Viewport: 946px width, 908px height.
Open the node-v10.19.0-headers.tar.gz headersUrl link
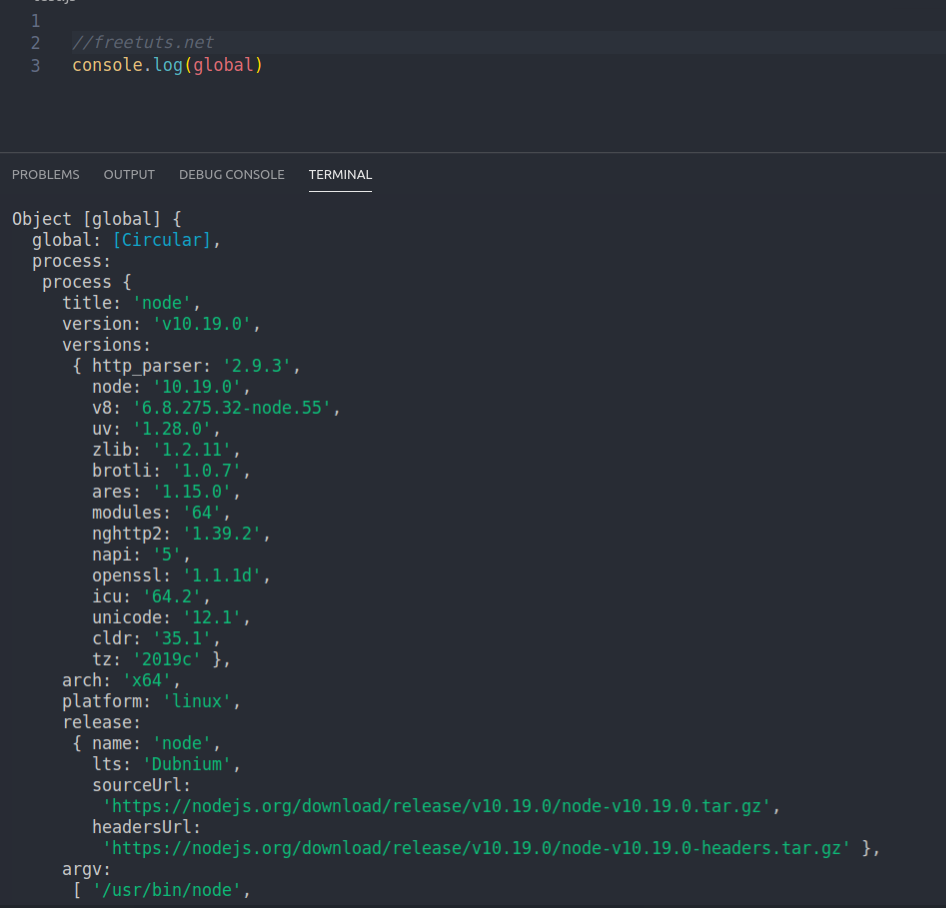[473, 848]
